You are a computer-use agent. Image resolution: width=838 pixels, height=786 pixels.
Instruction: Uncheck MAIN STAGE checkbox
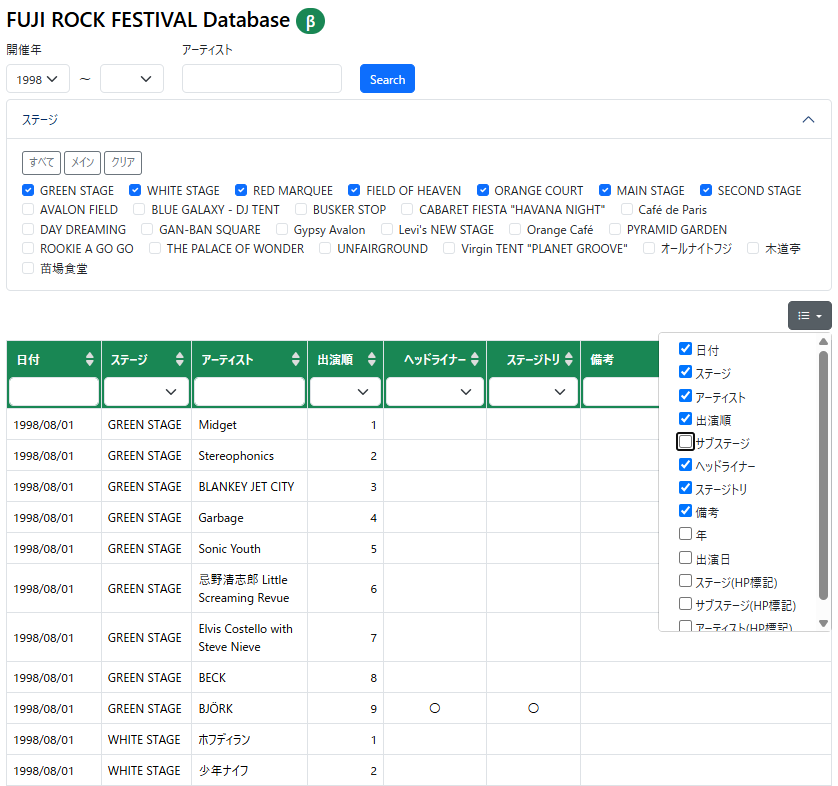pos(605,190)
